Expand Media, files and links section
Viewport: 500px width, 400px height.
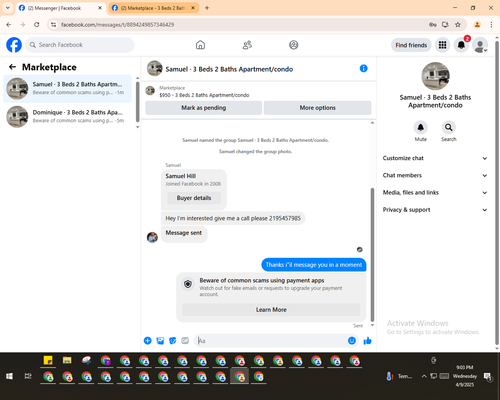[x=435, y=192]
